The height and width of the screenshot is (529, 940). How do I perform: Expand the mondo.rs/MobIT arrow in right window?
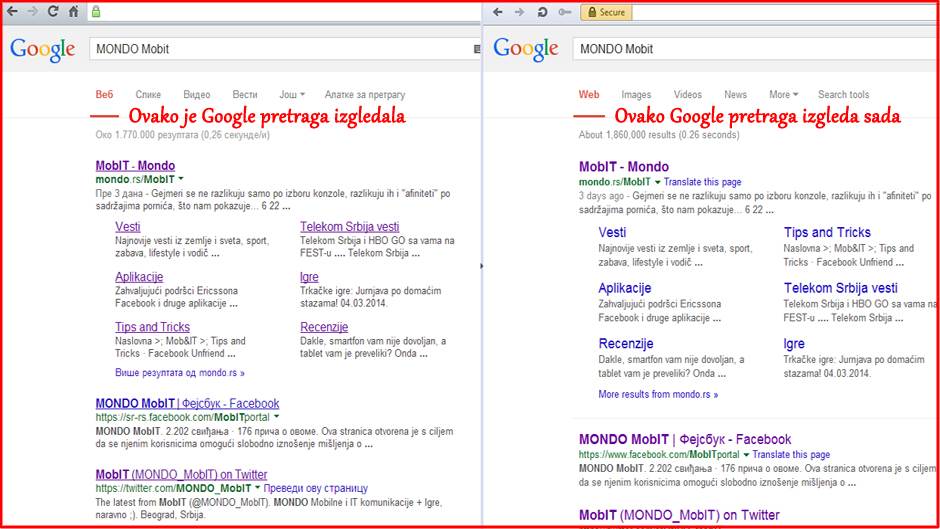point(657,182)
